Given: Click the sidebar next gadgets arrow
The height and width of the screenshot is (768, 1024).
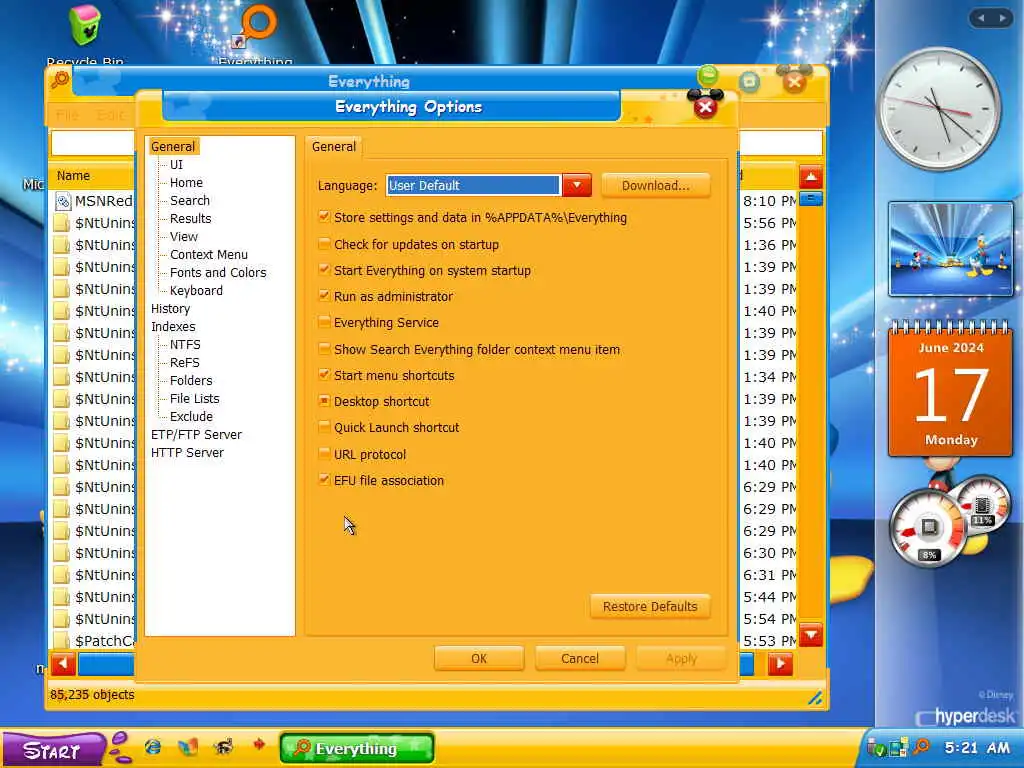Looking at the screenshot, I should click(1002, 18).
